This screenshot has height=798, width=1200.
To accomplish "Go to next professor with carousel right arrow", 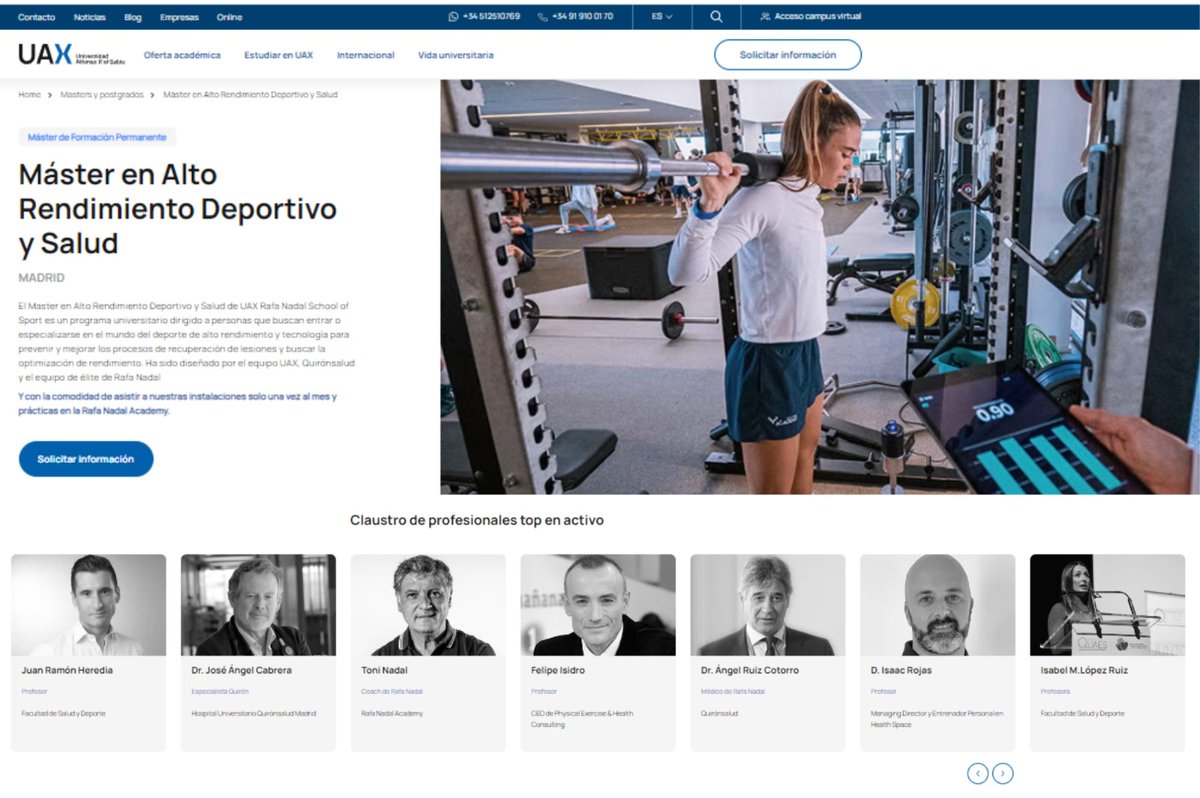I will pos(1003,773).
